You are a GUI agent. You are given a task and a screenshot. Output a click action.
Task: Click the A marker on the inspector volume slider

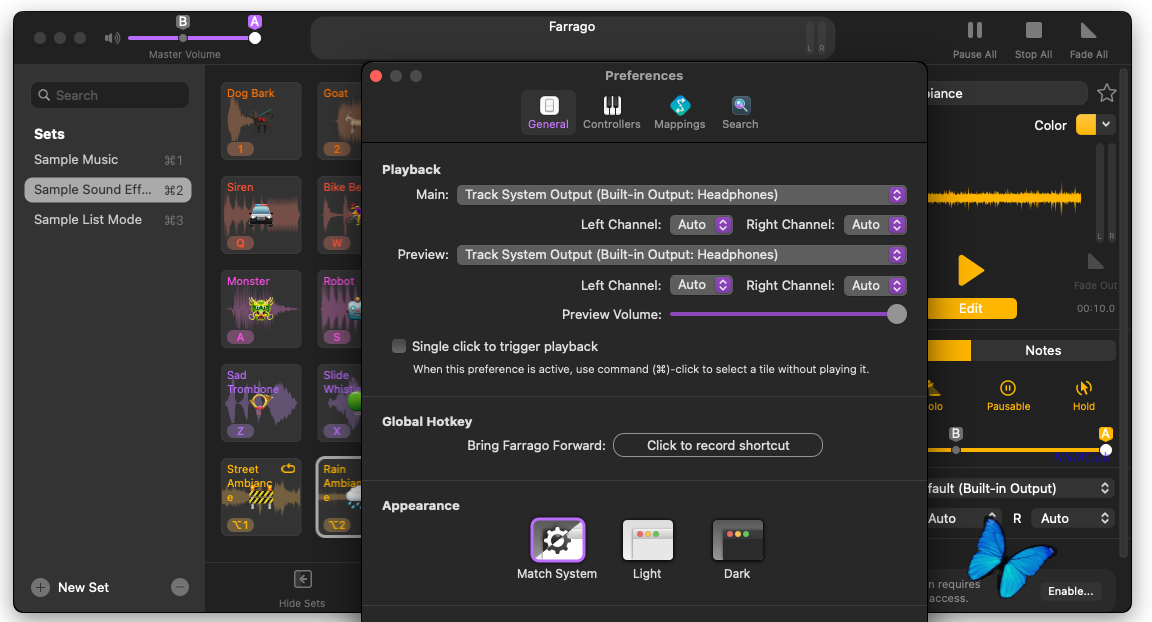coord(1105,433)
